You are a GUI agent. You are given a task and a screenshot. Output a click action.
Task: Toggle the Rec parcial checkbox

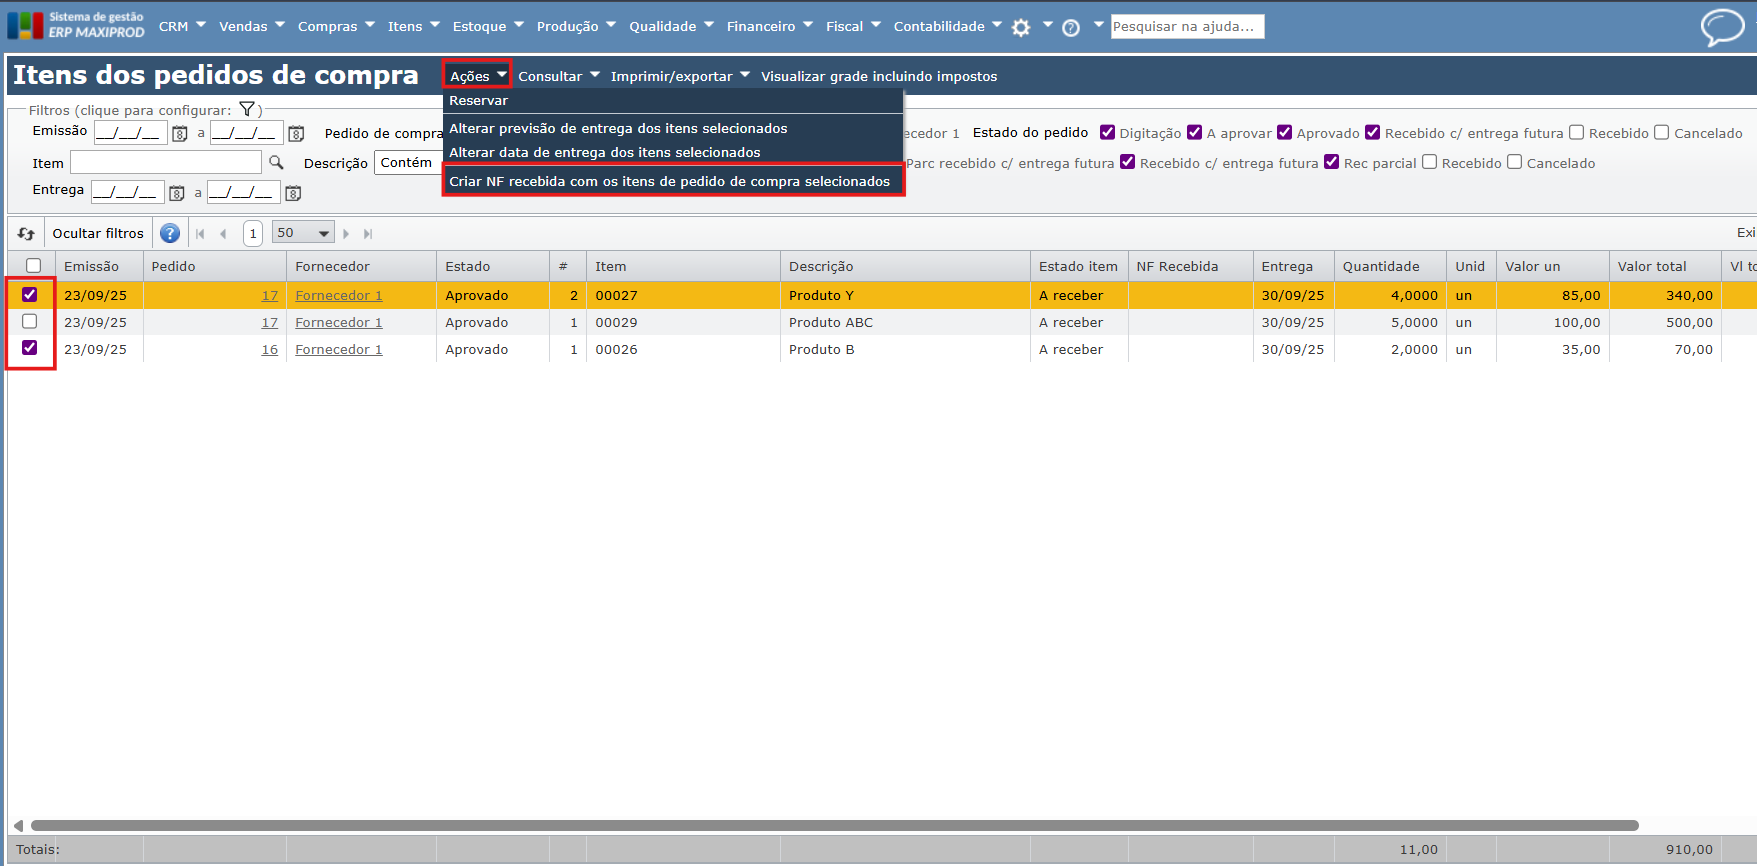click(x=1332, y=162)
